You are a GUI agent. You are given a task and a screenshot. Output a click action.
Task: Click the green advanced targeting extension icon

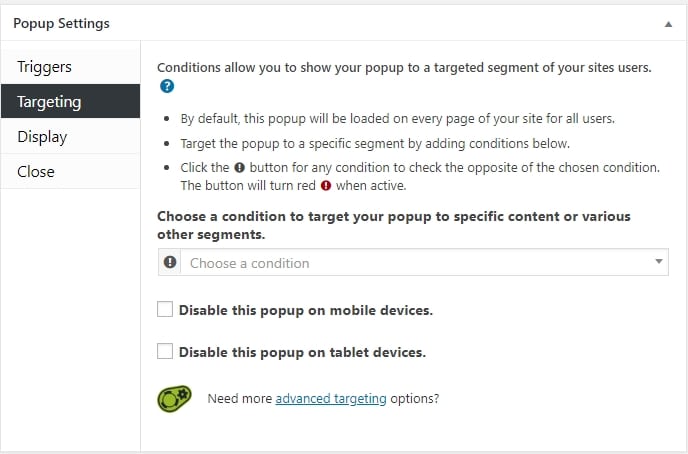click(x=175, y=399)
